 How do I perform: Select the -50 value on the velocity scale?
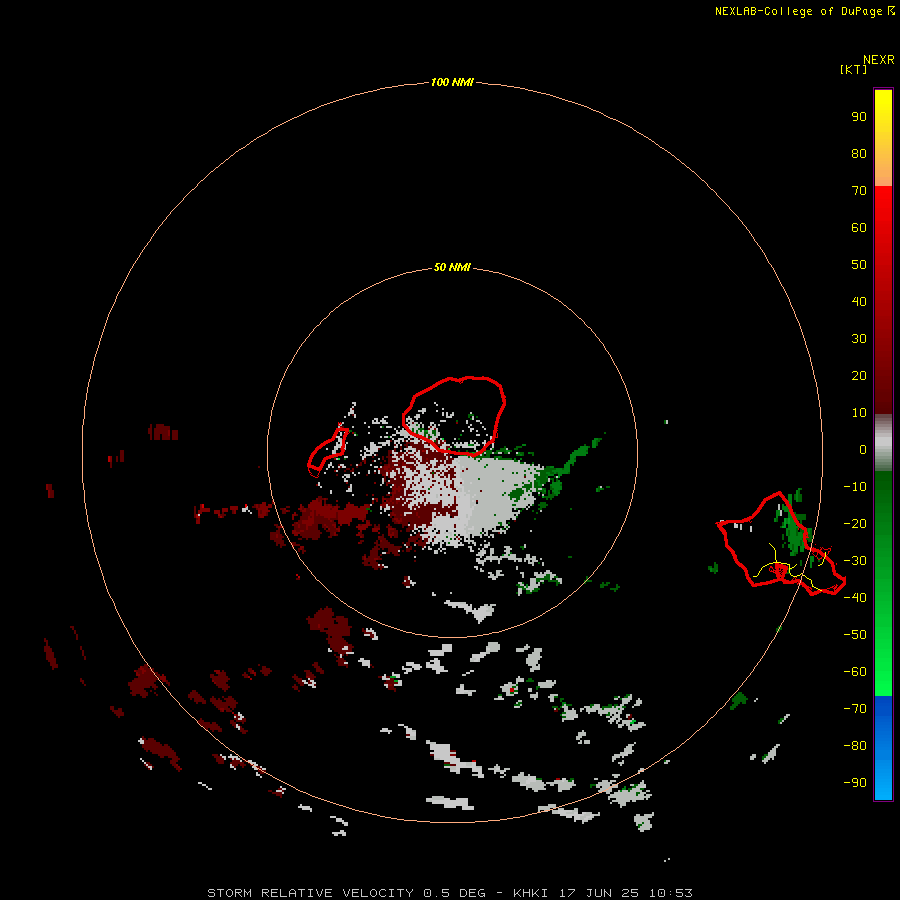855,635
